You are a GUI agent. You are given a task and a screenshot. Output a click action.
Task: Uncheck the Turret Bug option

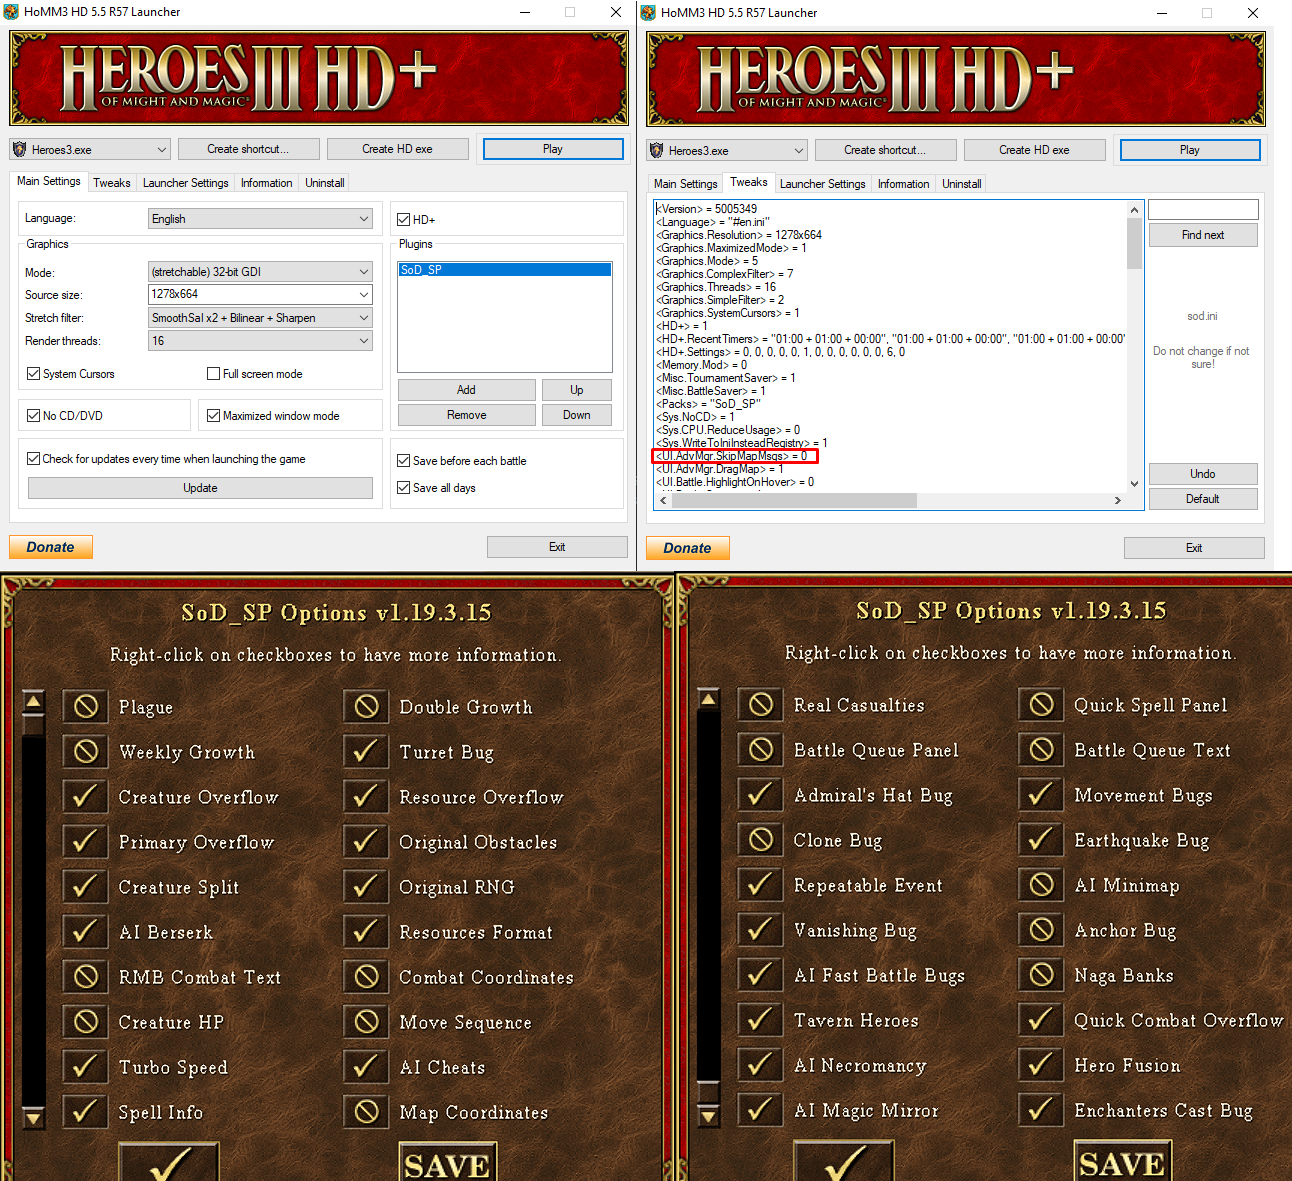(x=366, y=752)
